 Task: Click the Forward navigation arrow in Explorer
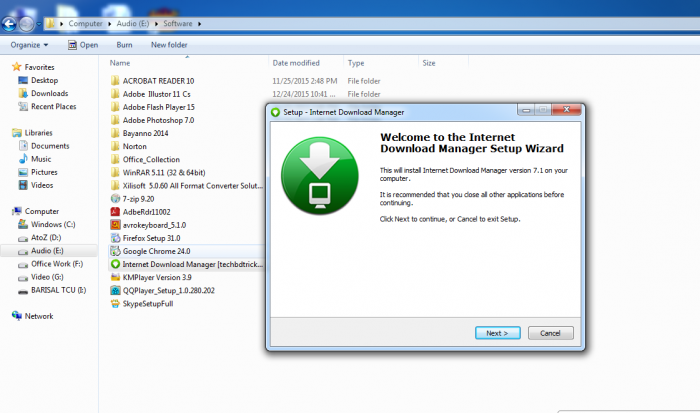[26, 24]
